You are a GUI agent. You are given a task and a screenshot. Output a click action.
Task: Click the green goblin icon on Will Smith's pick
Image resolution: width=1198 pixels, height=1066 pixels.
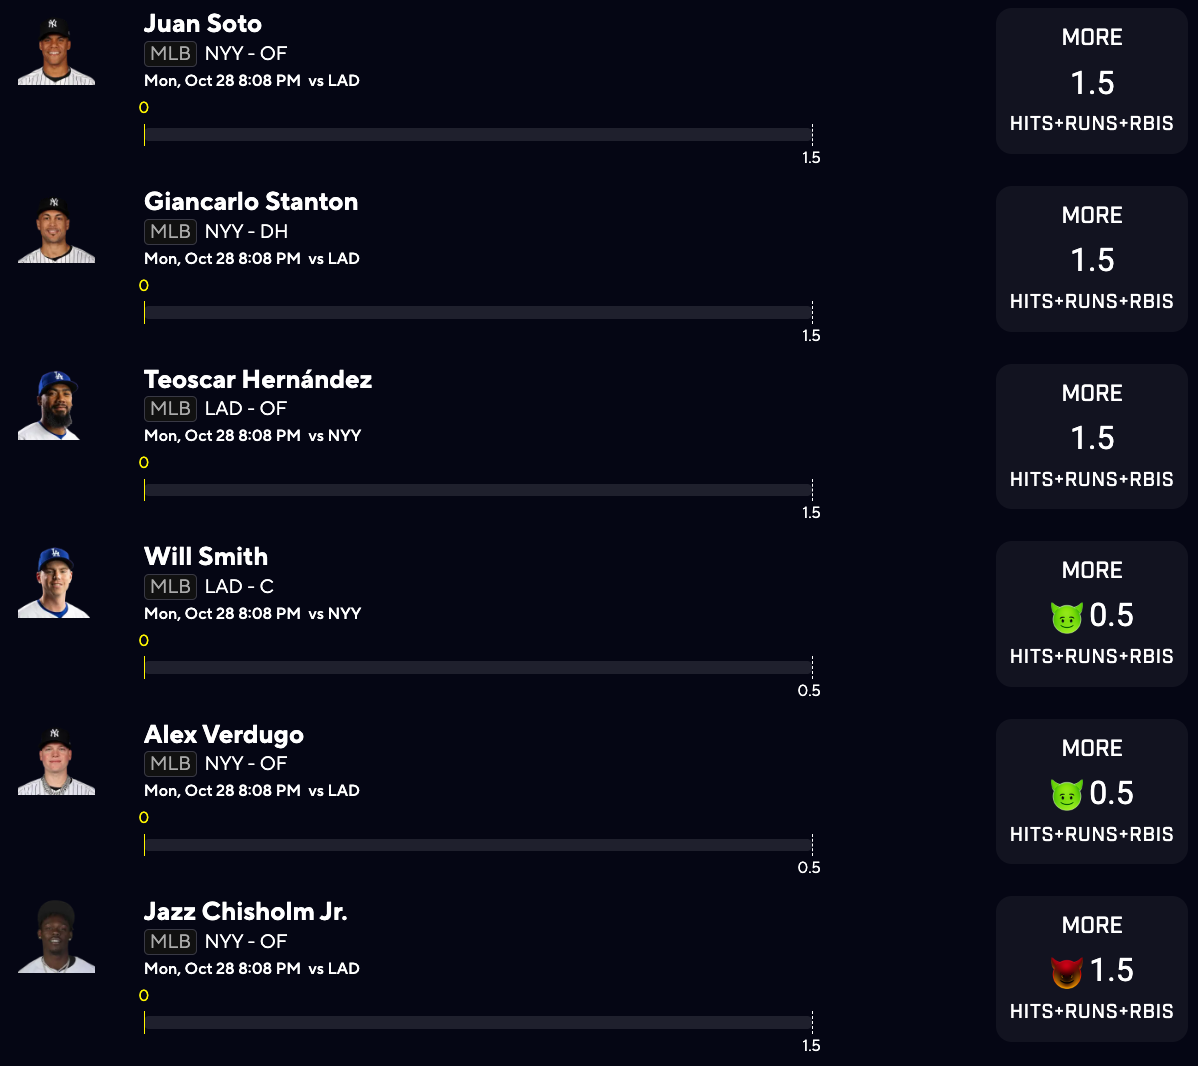point(1067,617)
